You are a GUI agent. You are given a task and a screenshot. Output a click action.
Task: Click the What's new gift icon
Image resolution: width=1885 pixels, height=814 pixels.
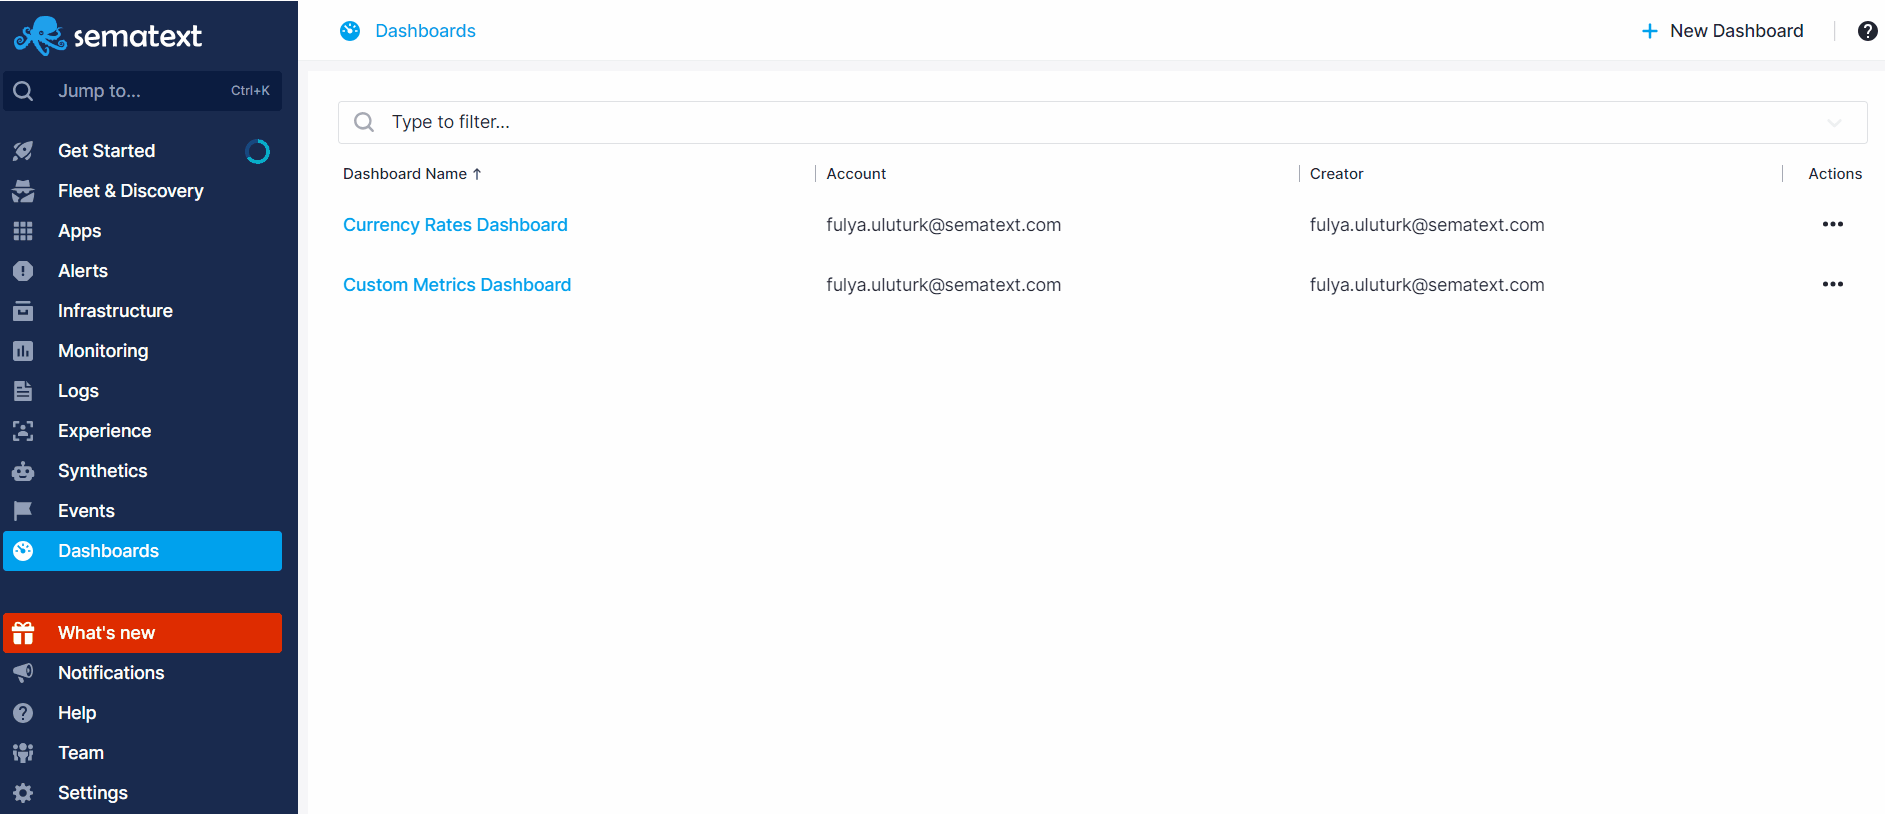(23, 633)
